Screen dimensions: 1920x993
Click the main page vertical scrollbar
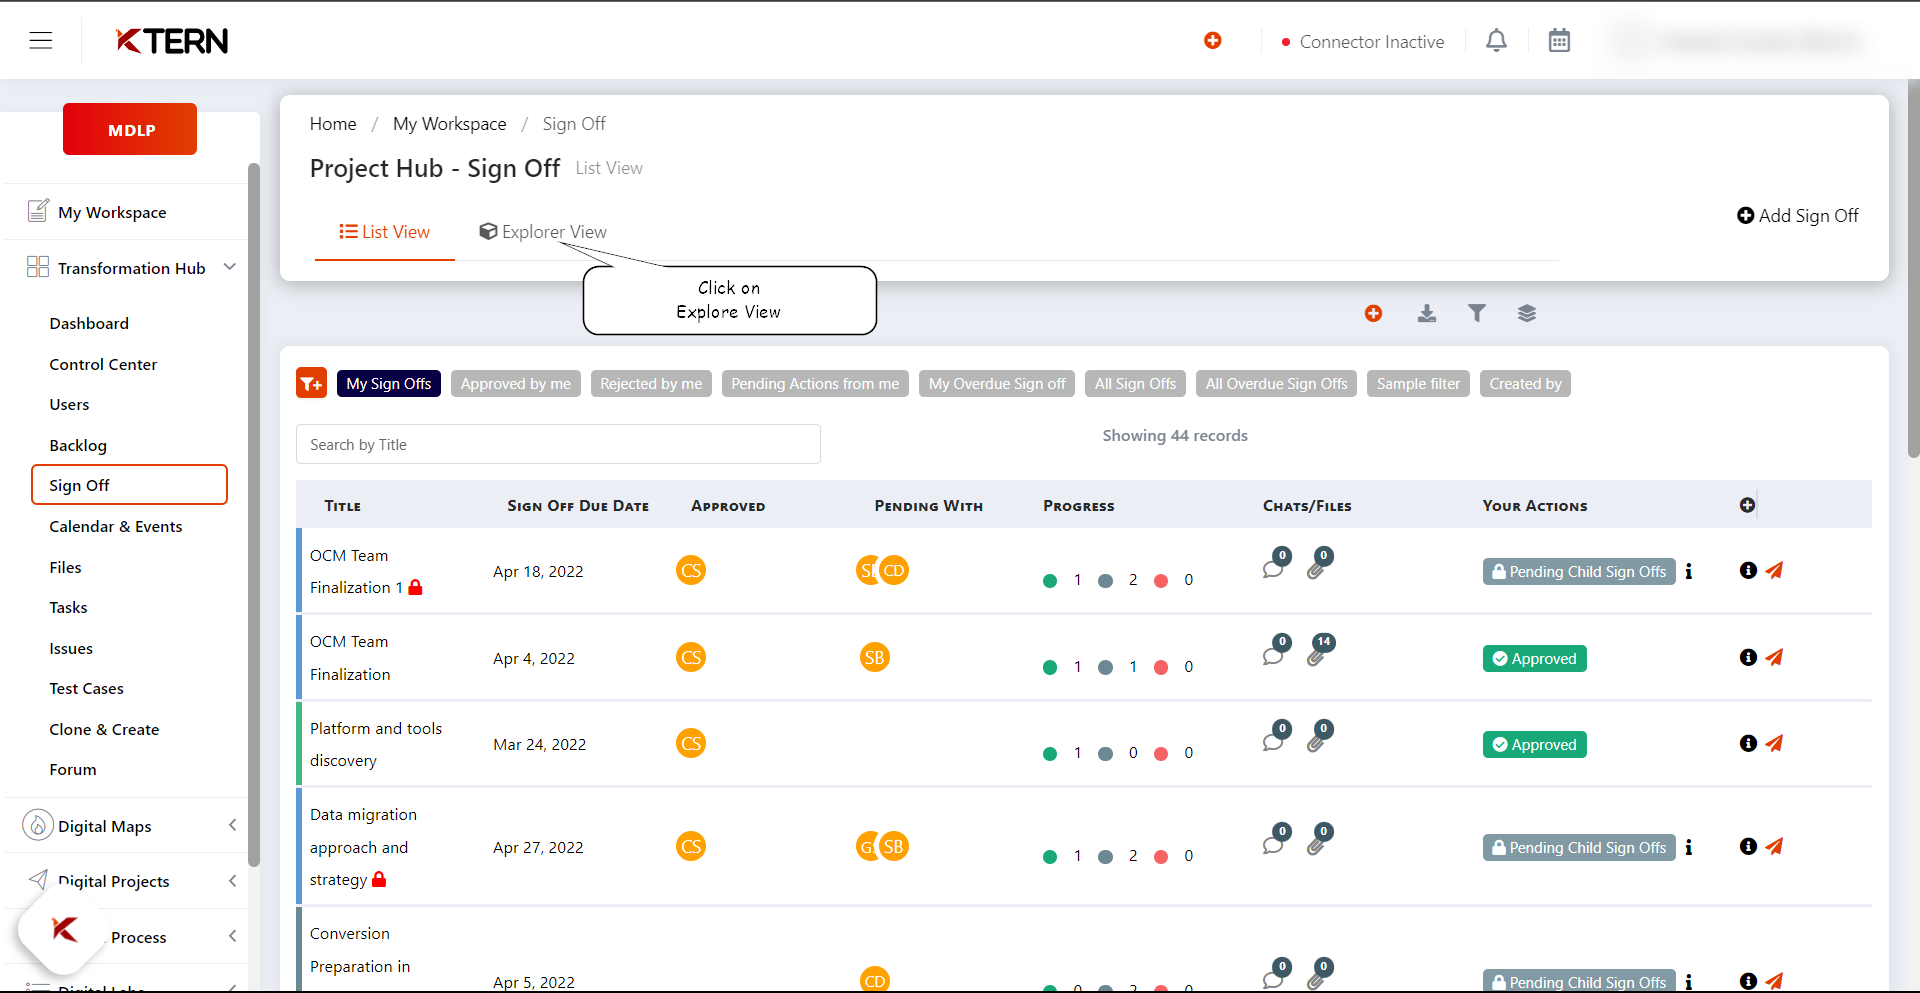[1913, 270]
